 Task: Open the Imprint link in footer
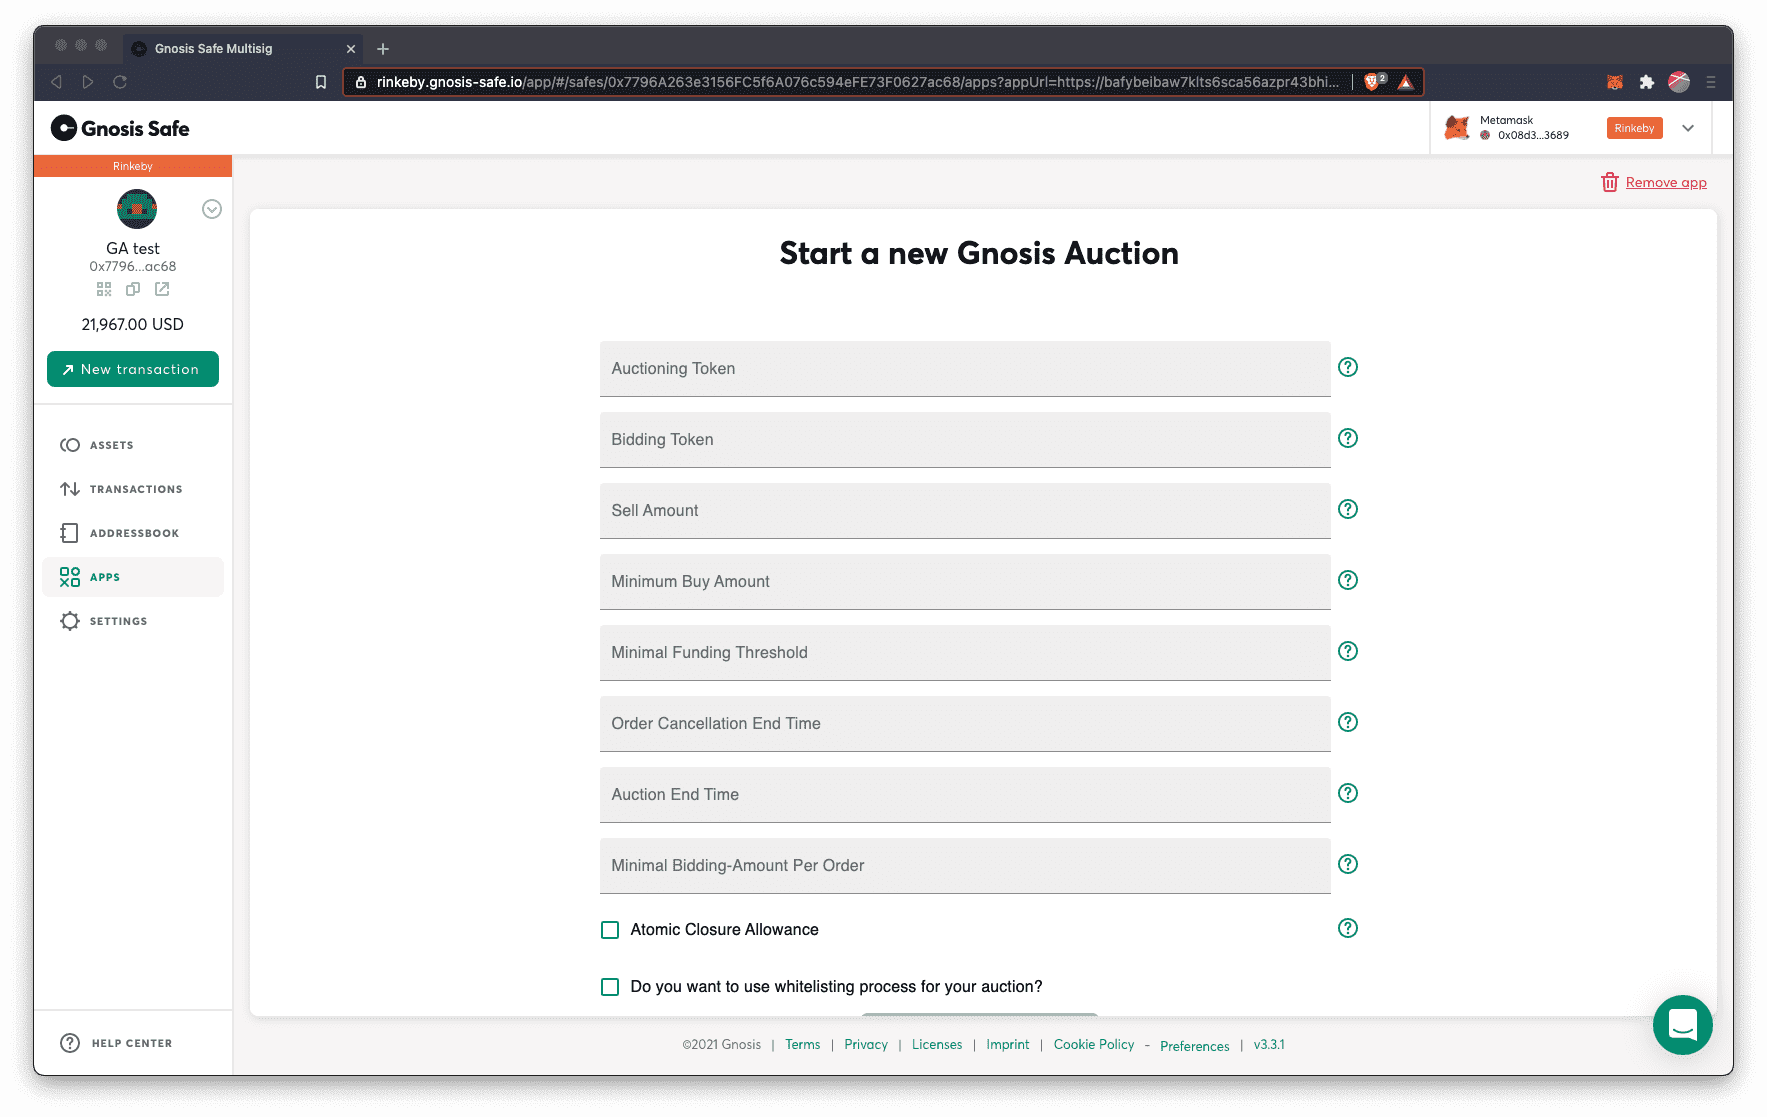(x=1008, y=1044)
